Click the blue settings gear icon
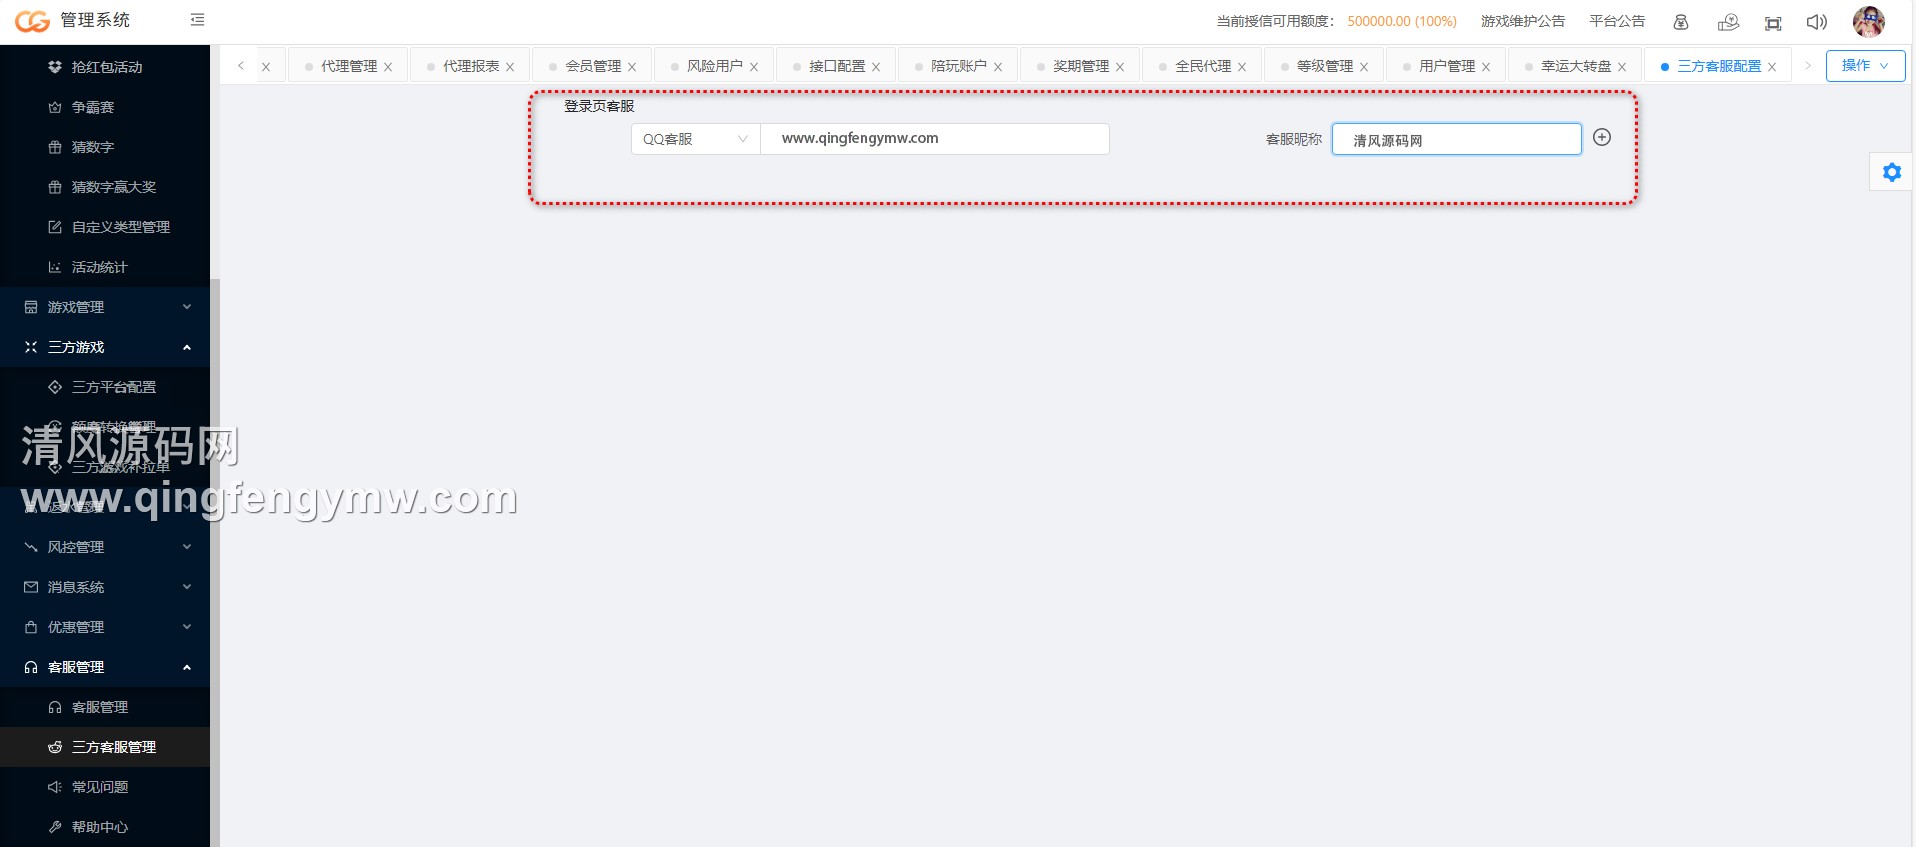Image resolution: width=1916 pixels, height=847 pixels. click(1891, 172)
